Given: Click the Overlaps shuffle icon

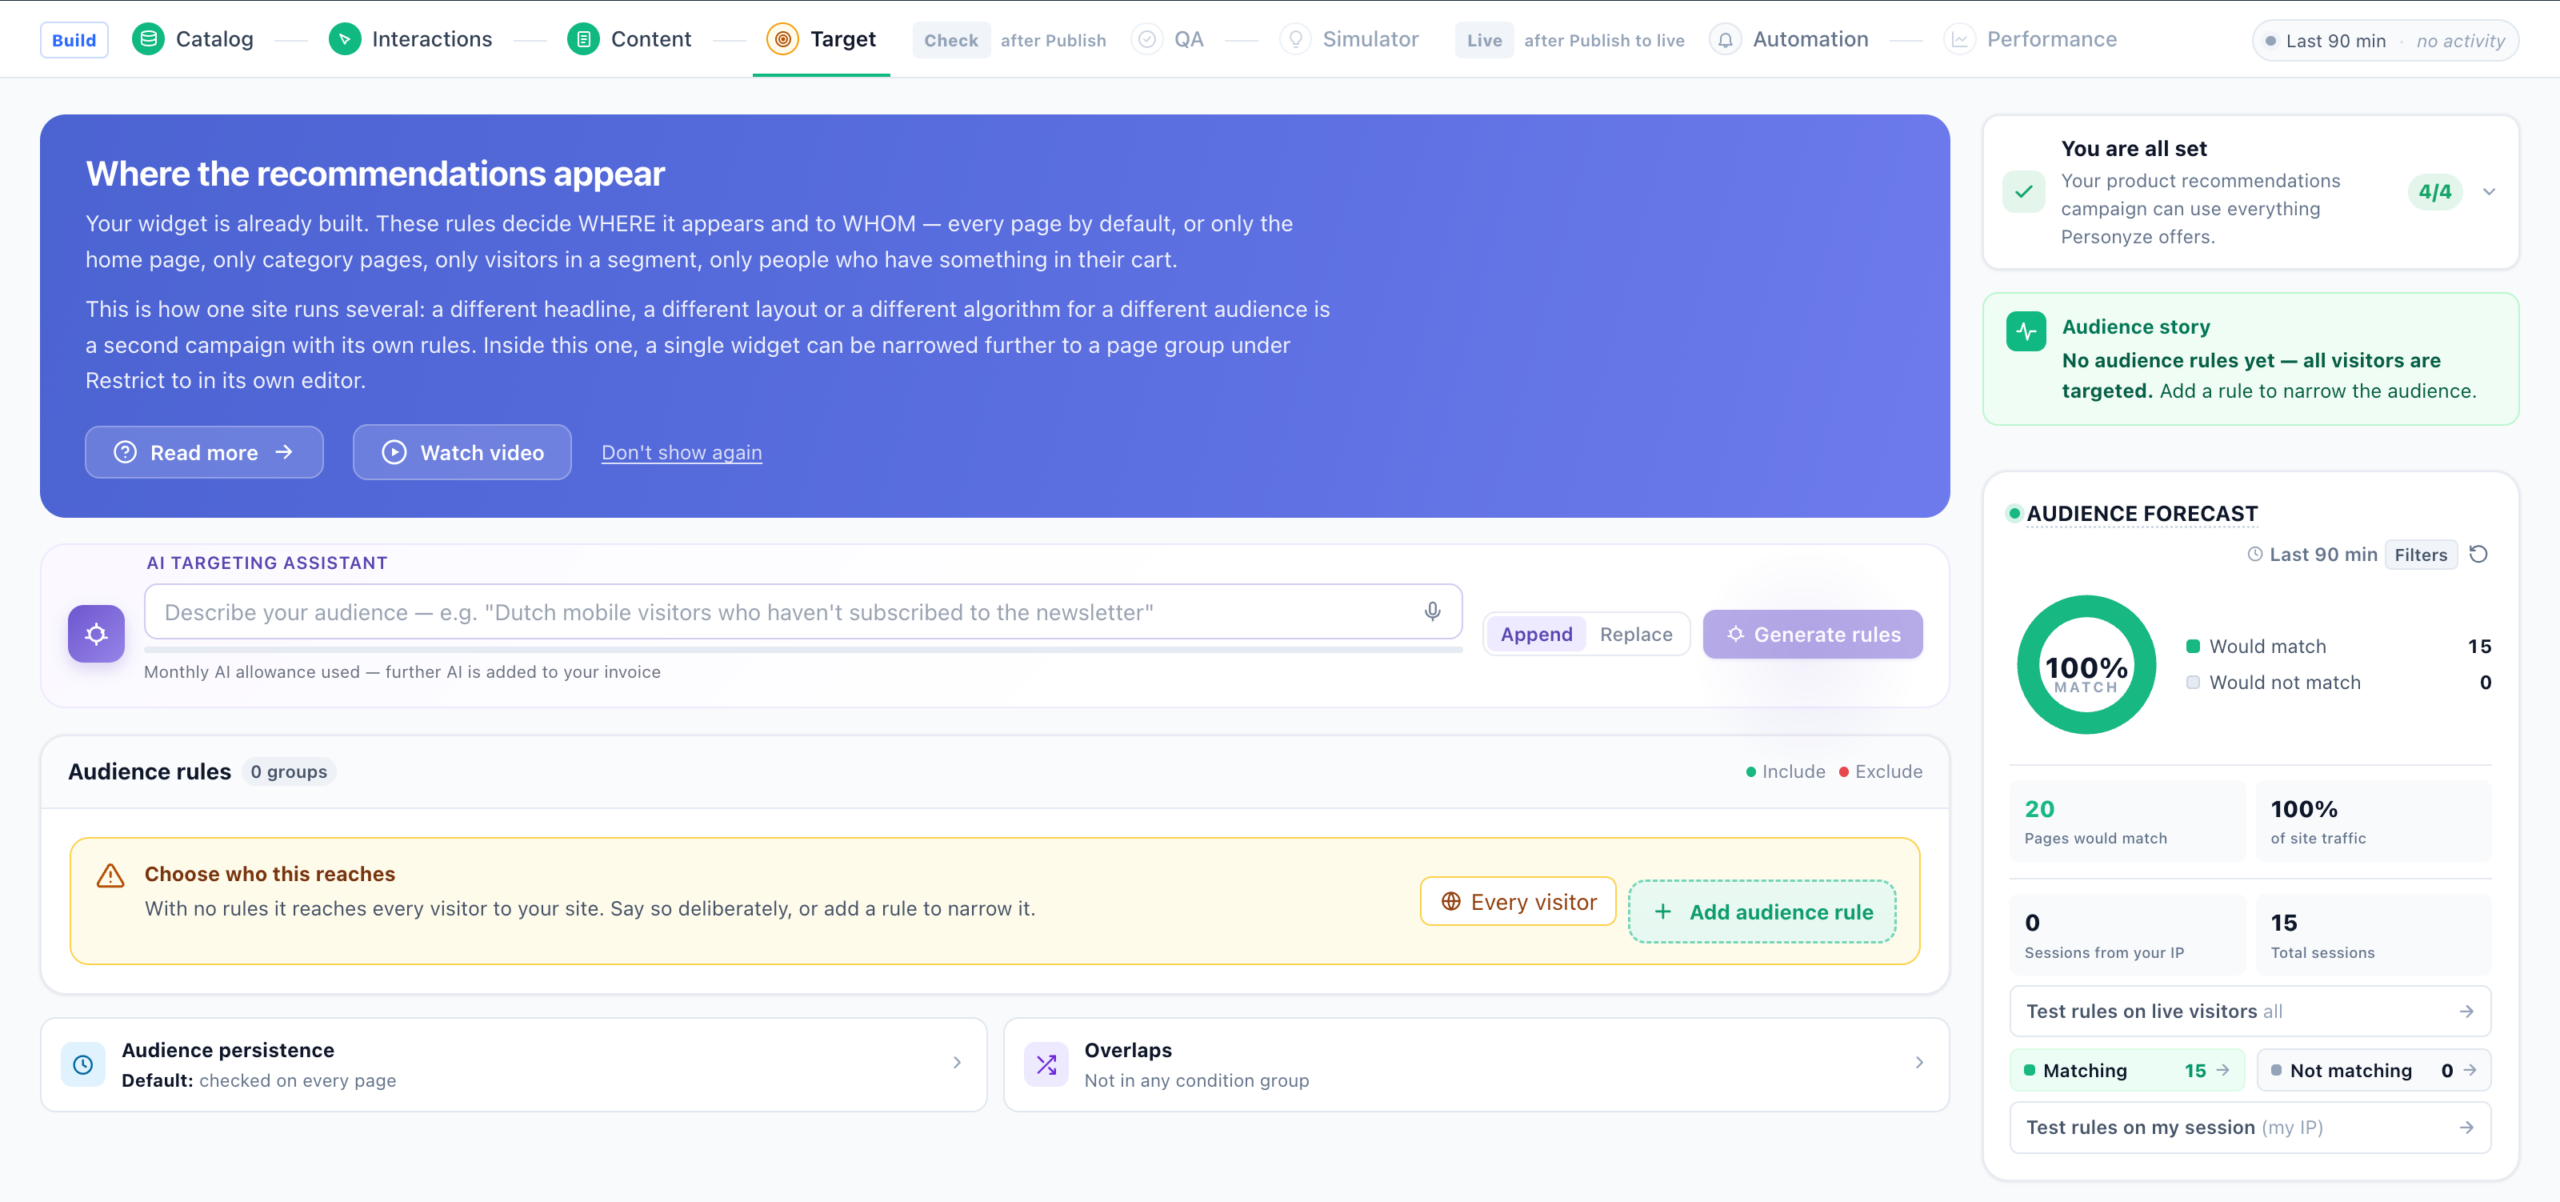Looking at the screenshot, I should point(1046,1065).
